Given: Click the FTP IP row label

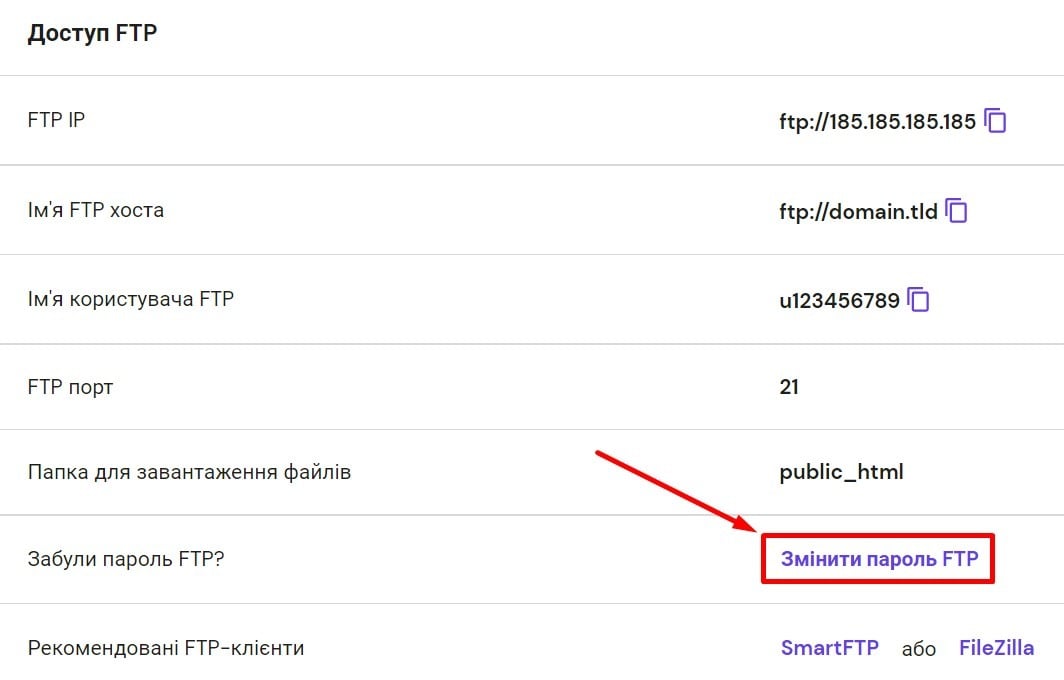Looking at the screenshot, I should (x=57, y=121).
